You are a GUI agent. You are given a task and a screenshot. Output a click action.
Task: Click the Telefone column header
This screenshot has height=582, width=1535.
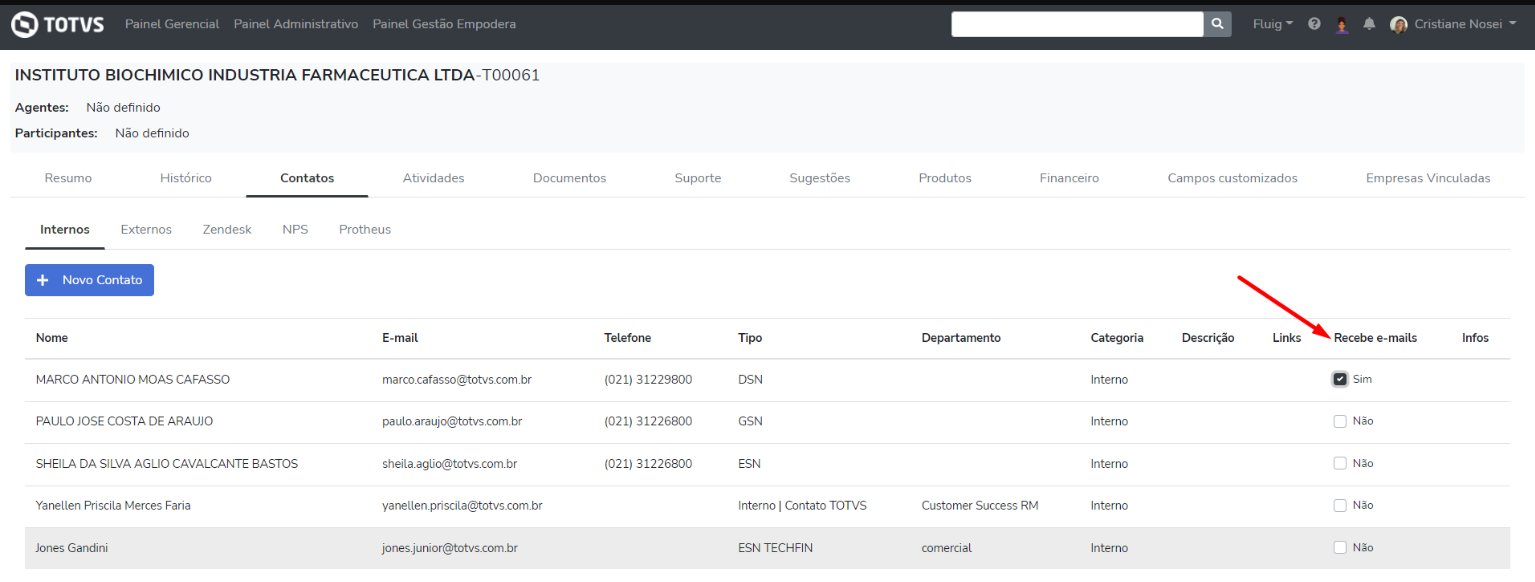tap(627, 338)
